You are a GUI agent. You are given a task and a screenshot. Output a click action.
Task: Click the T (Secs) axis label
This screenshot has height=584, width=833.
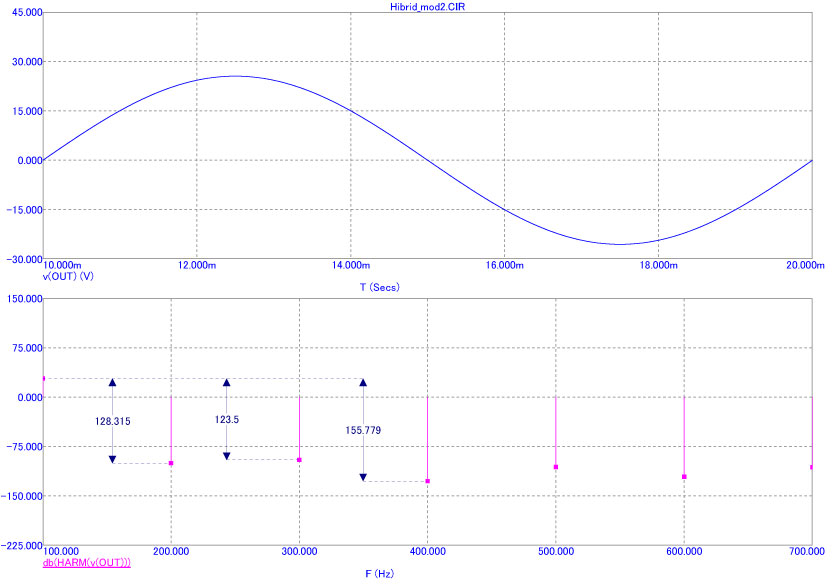coord(379,287)
